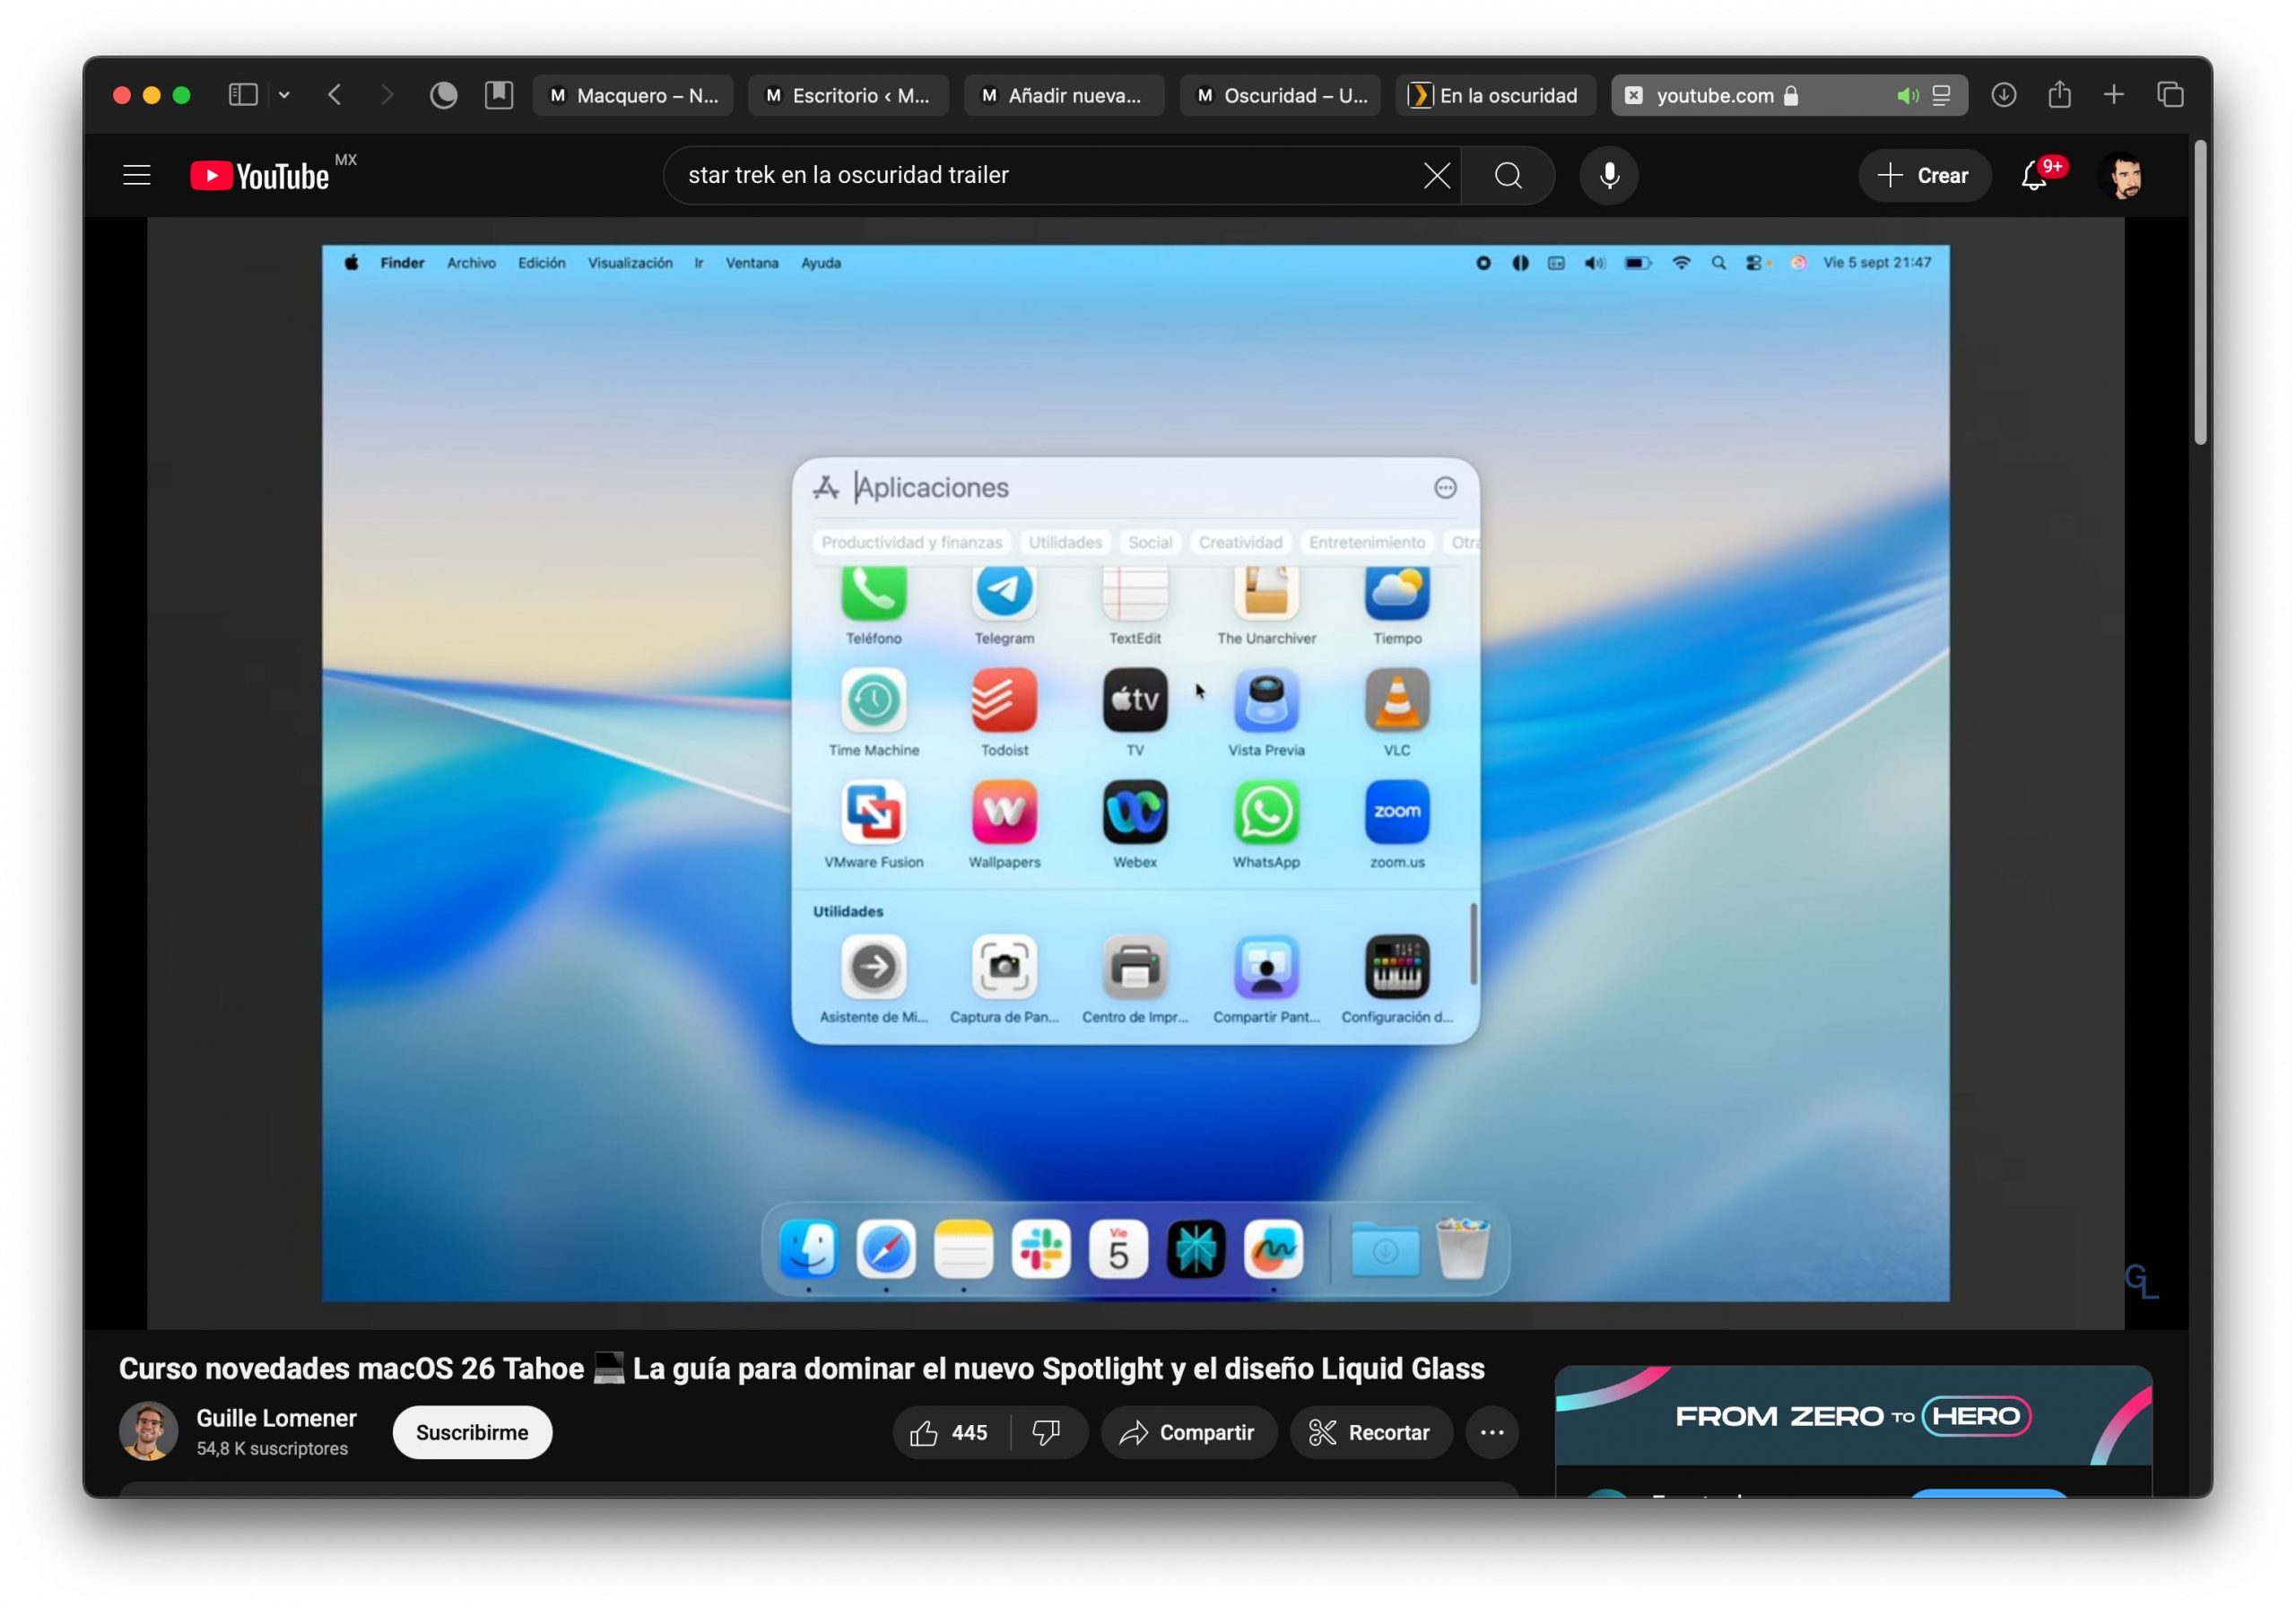Open Safari from the Dock in the video
This screenshot has width=2296, height=1608.
[x=886, y=1249]
